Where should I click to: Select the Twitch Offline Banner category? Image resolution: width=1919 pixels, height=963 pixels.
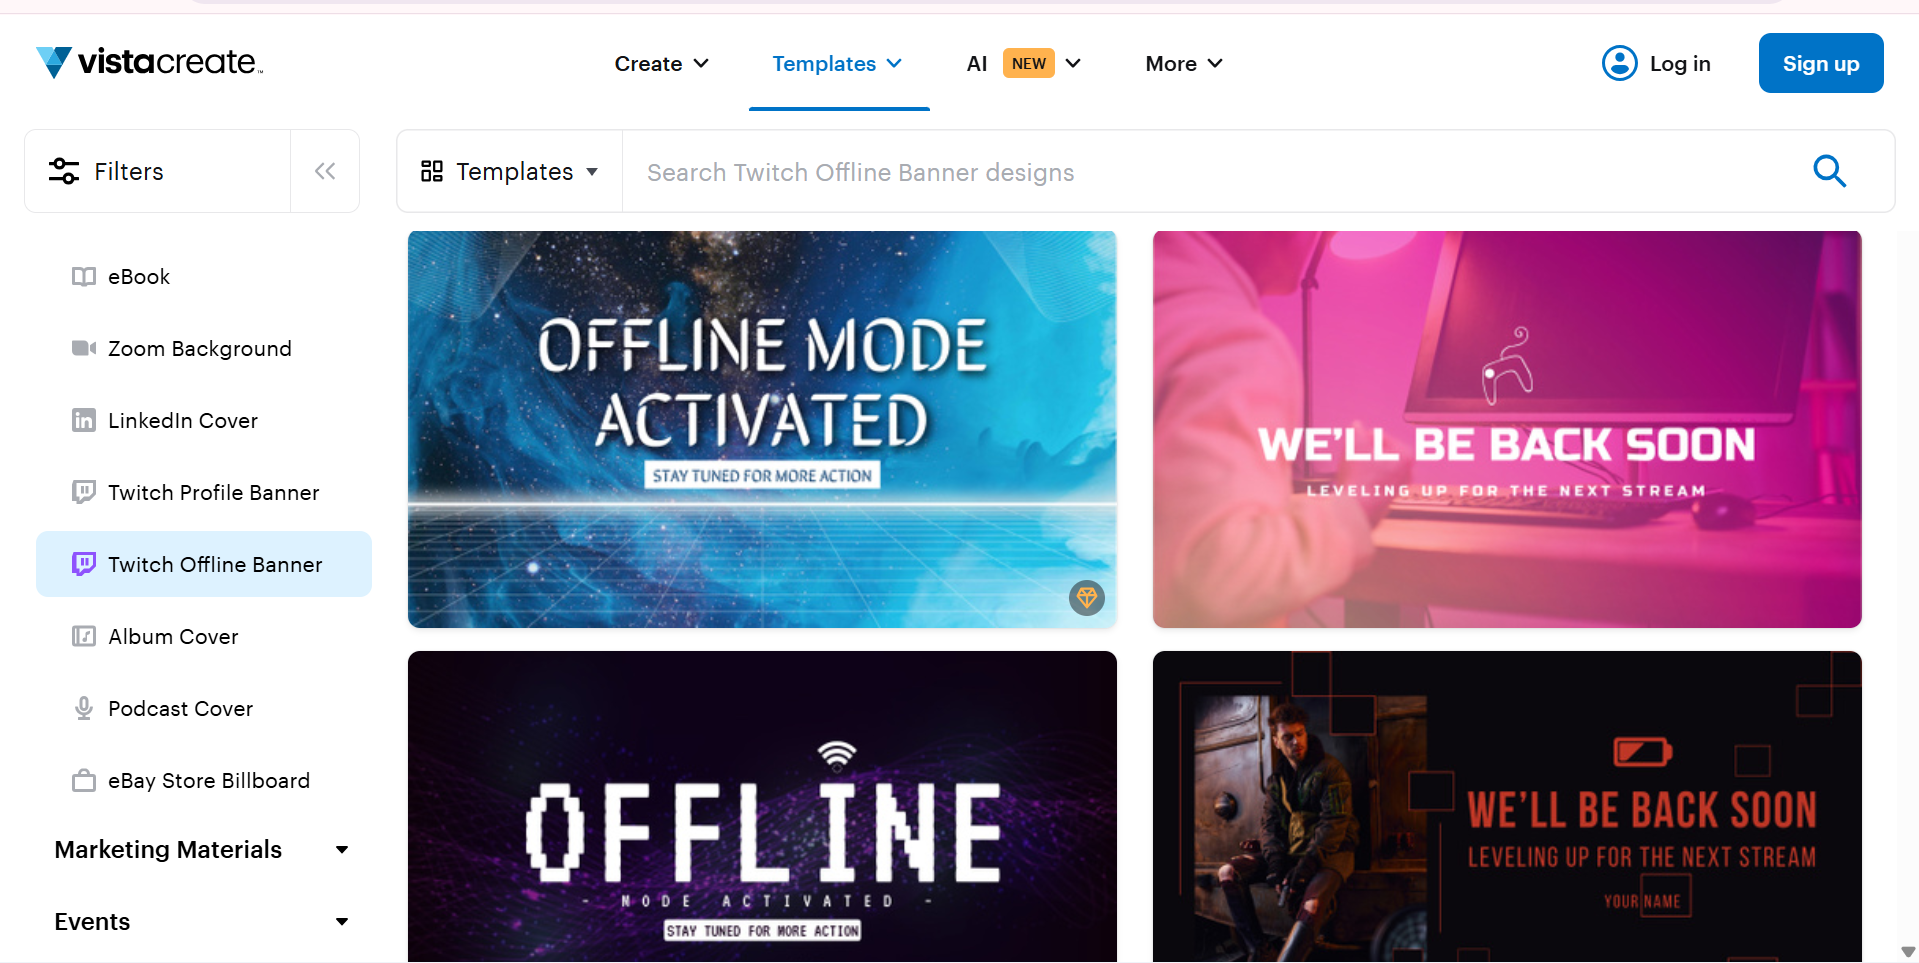pos(215,564)
